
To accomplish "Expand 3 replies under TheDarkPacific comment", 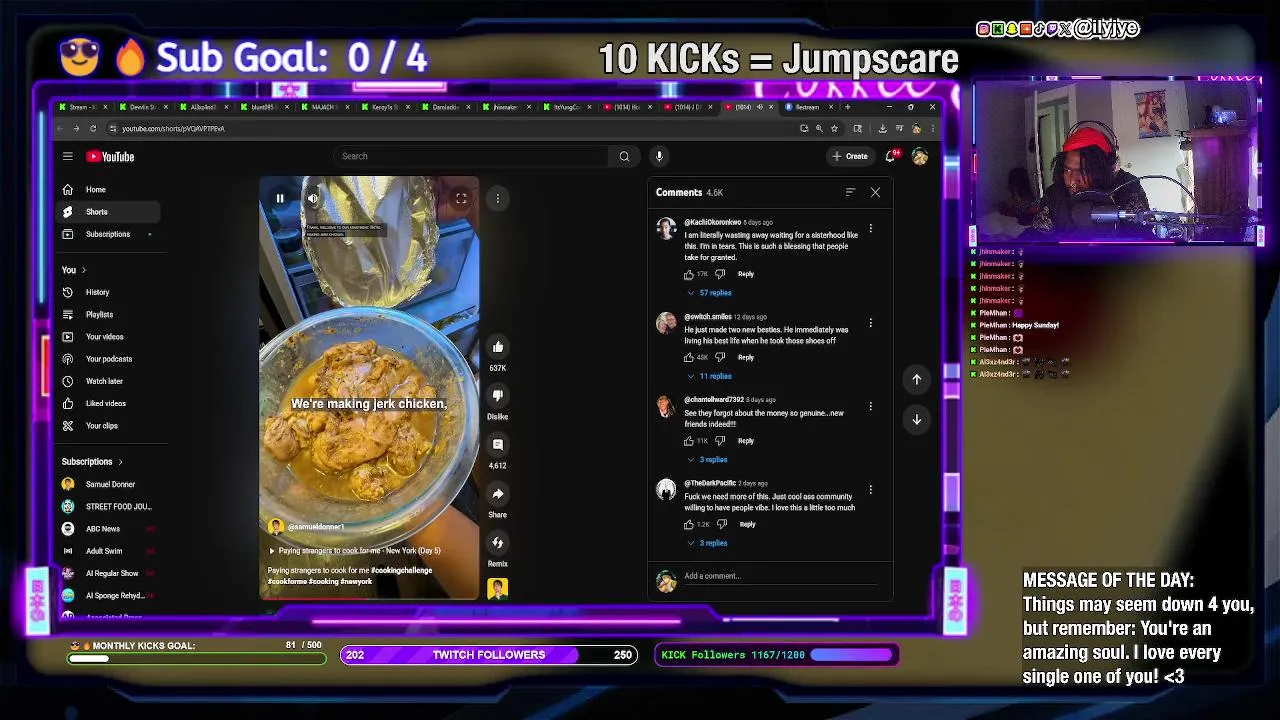I will [707, 543].
